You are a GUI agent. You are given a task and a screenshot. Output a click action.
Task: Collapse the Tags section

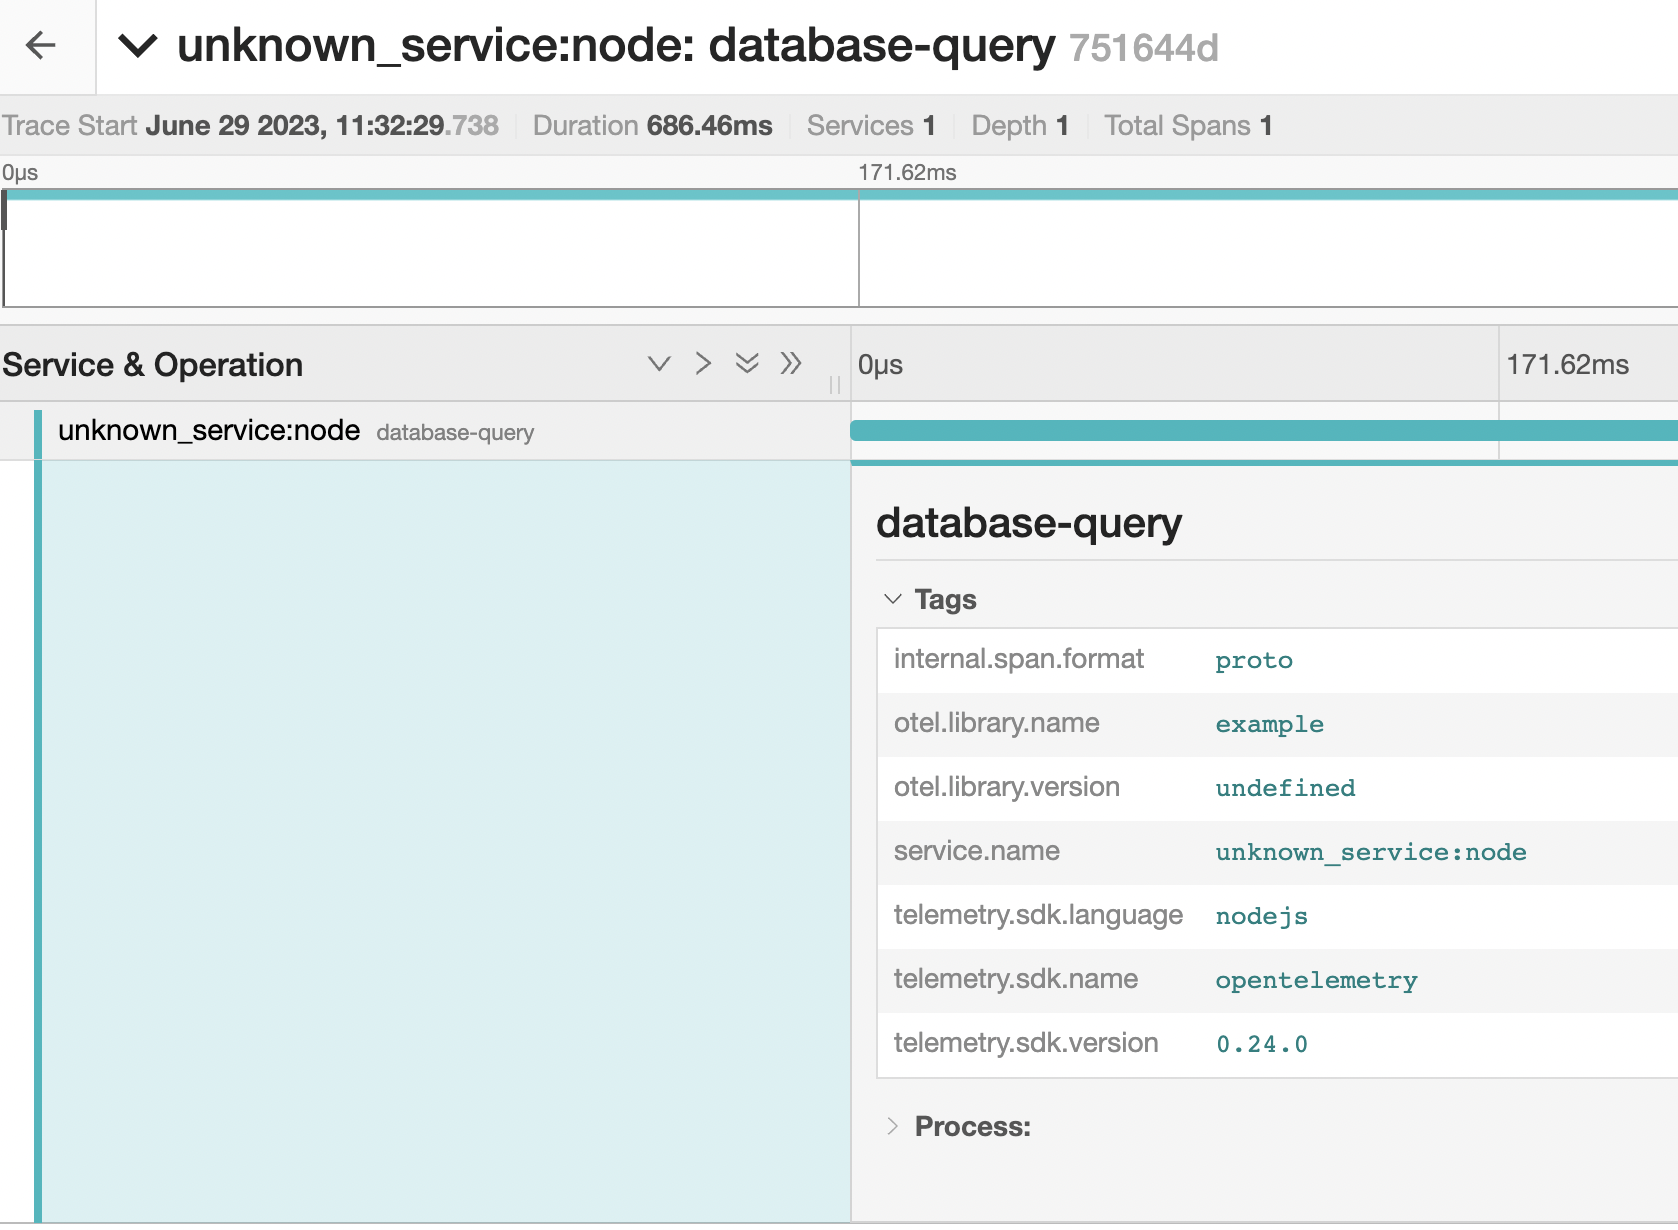click(930, 599)
